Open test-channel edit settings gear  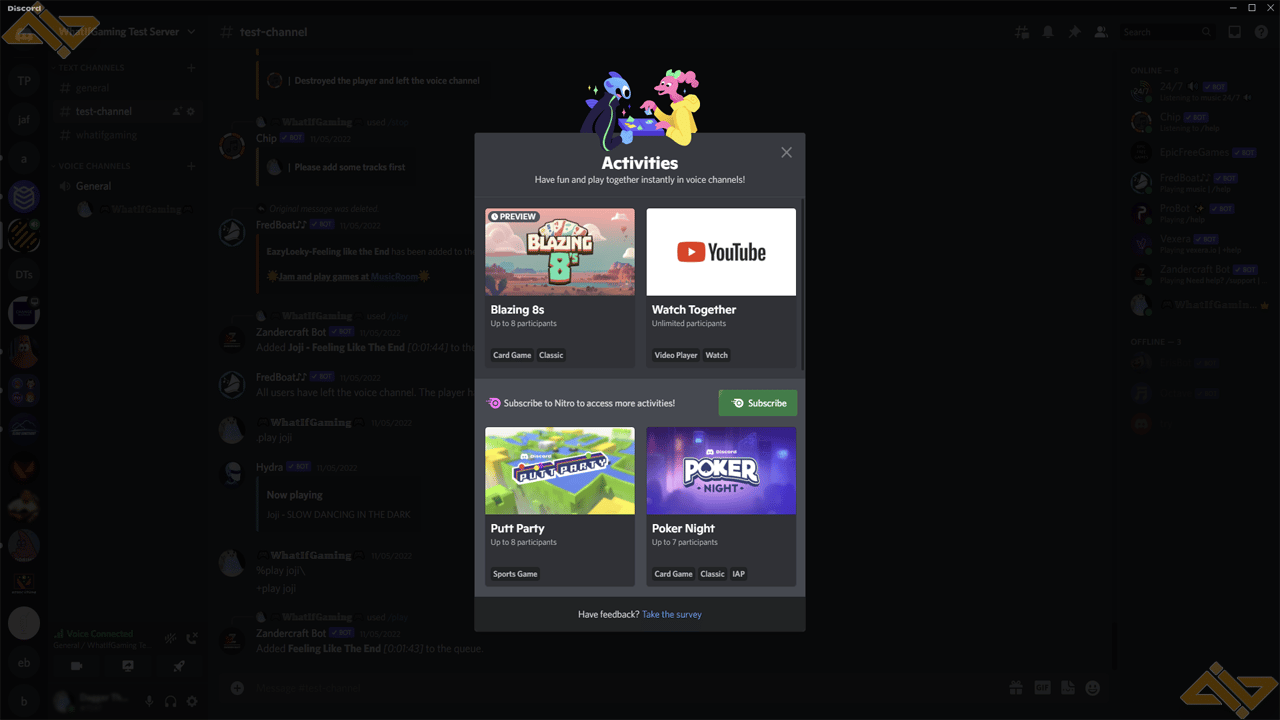191,111
